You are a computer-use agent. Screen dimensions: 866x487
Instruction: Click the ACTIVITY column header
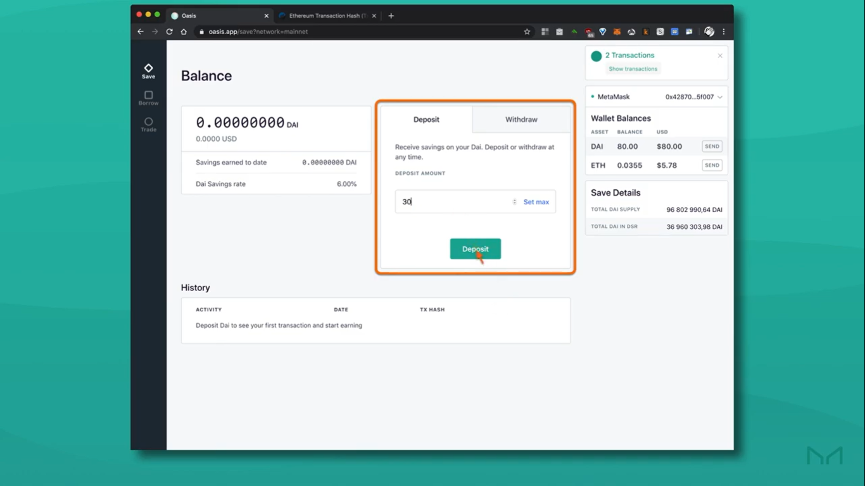pyautogui.click(x=208, y=310)
